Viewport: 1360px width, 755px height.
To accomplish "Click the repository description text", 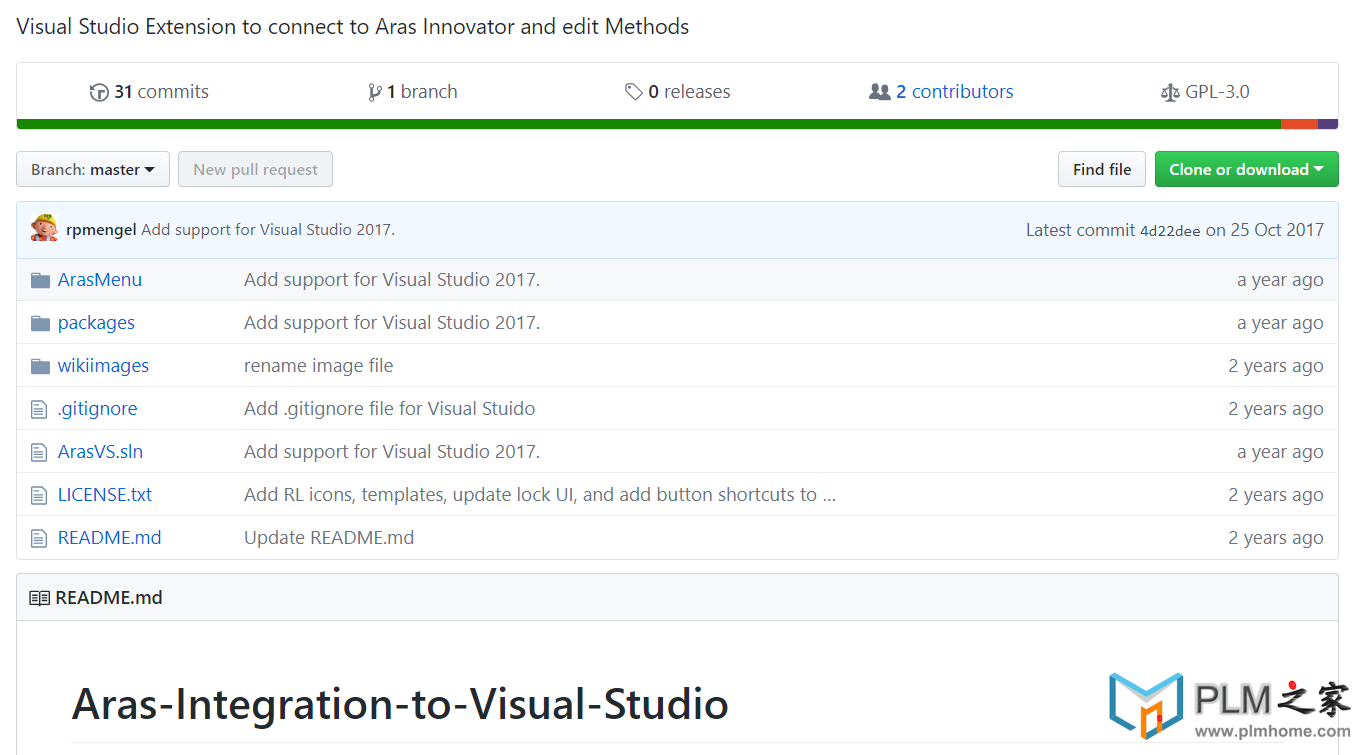I will [353, 26].
